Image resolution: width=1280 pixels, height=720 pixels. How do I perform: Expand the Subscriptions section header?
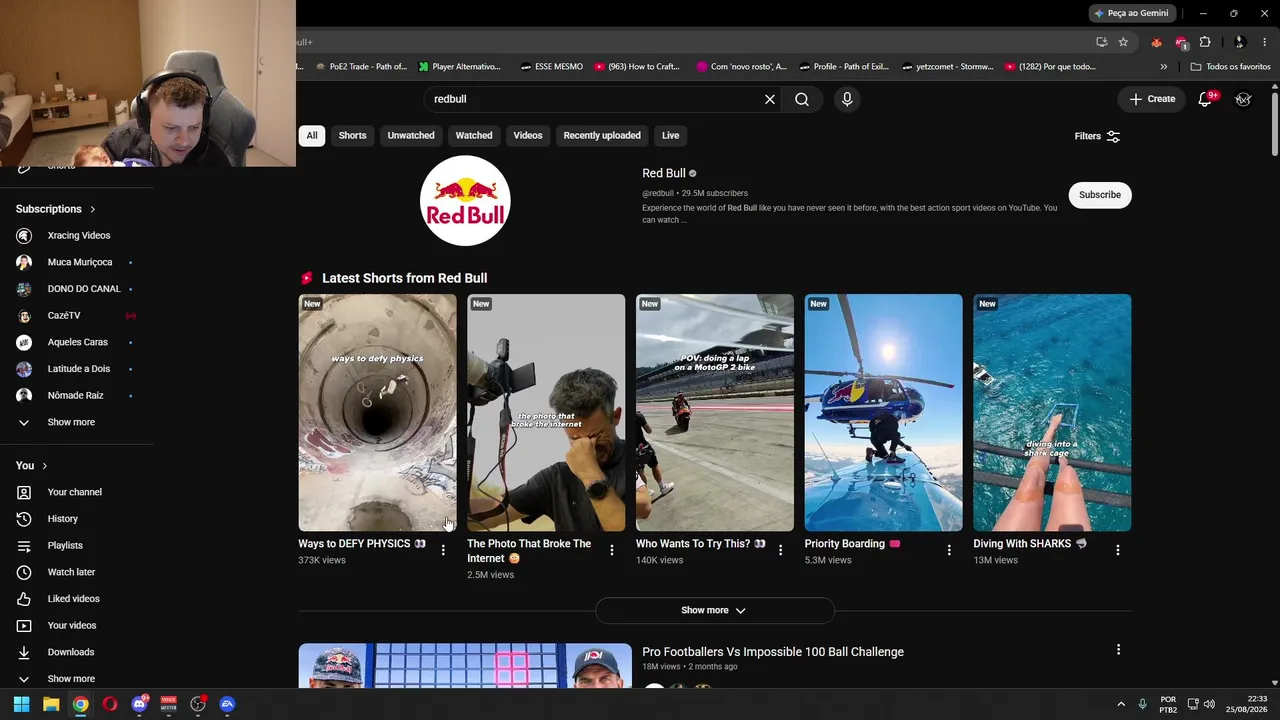coord(56,209)
